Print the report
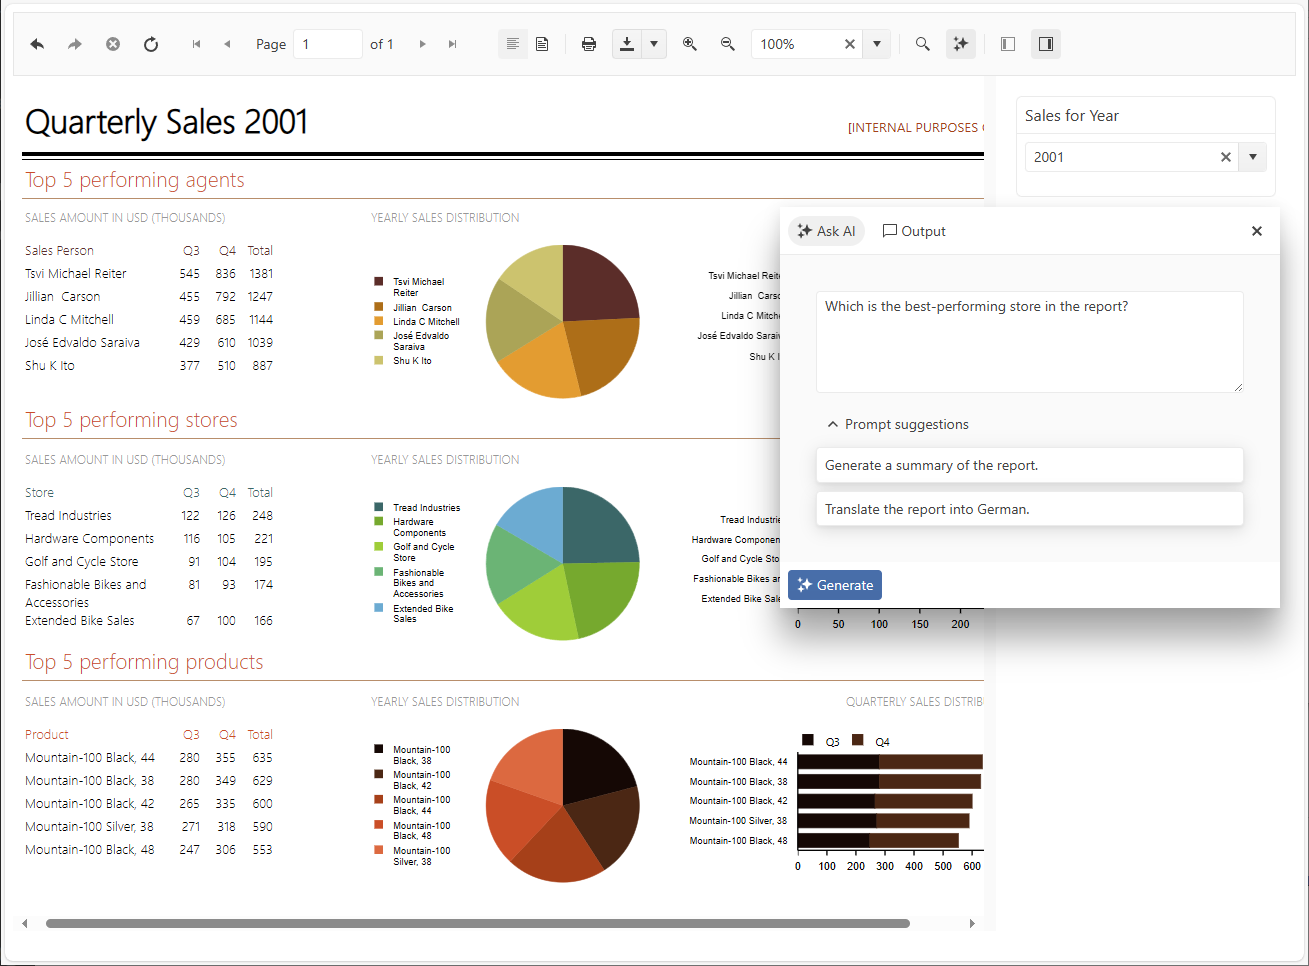Viewport: 1309px width, 966px height. click(588, 43)
